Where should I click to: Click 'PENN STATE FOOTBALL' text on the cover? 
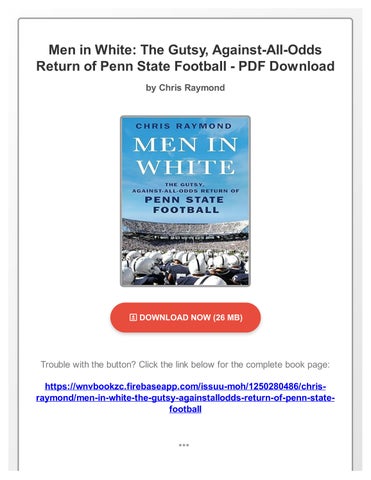tap(184, 205)
